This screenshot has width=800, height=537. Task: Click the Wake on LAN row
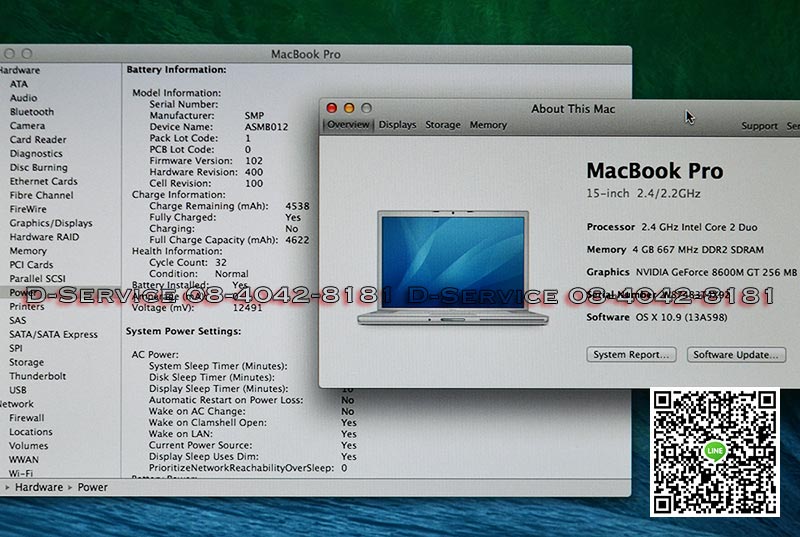(x=253, y=434)
